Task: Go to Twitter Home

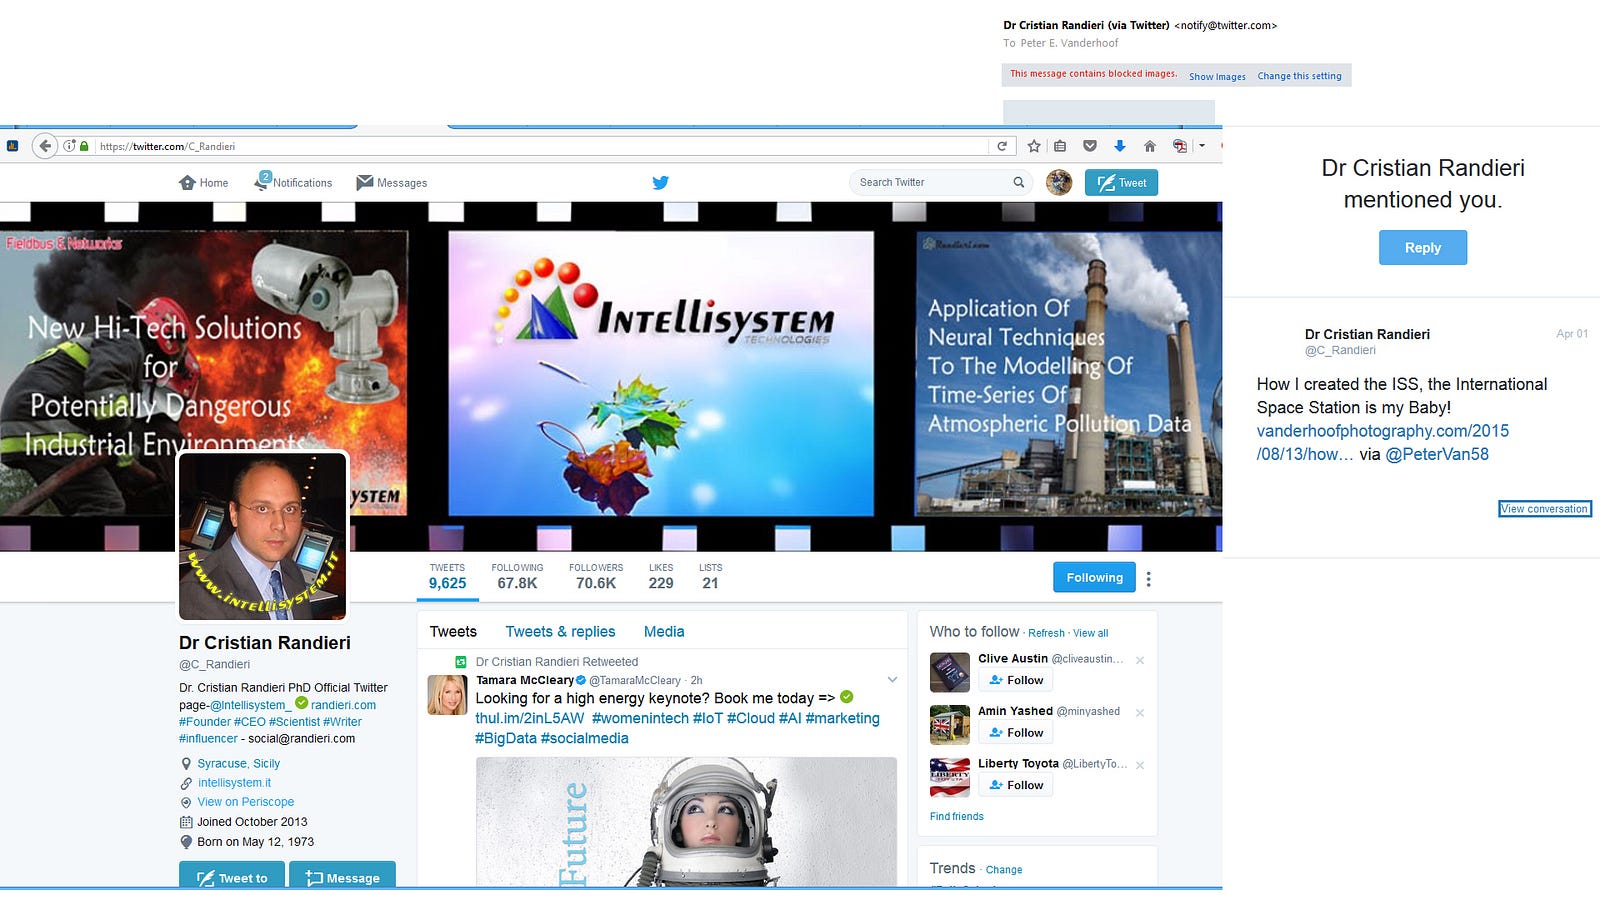Action: 203,183
